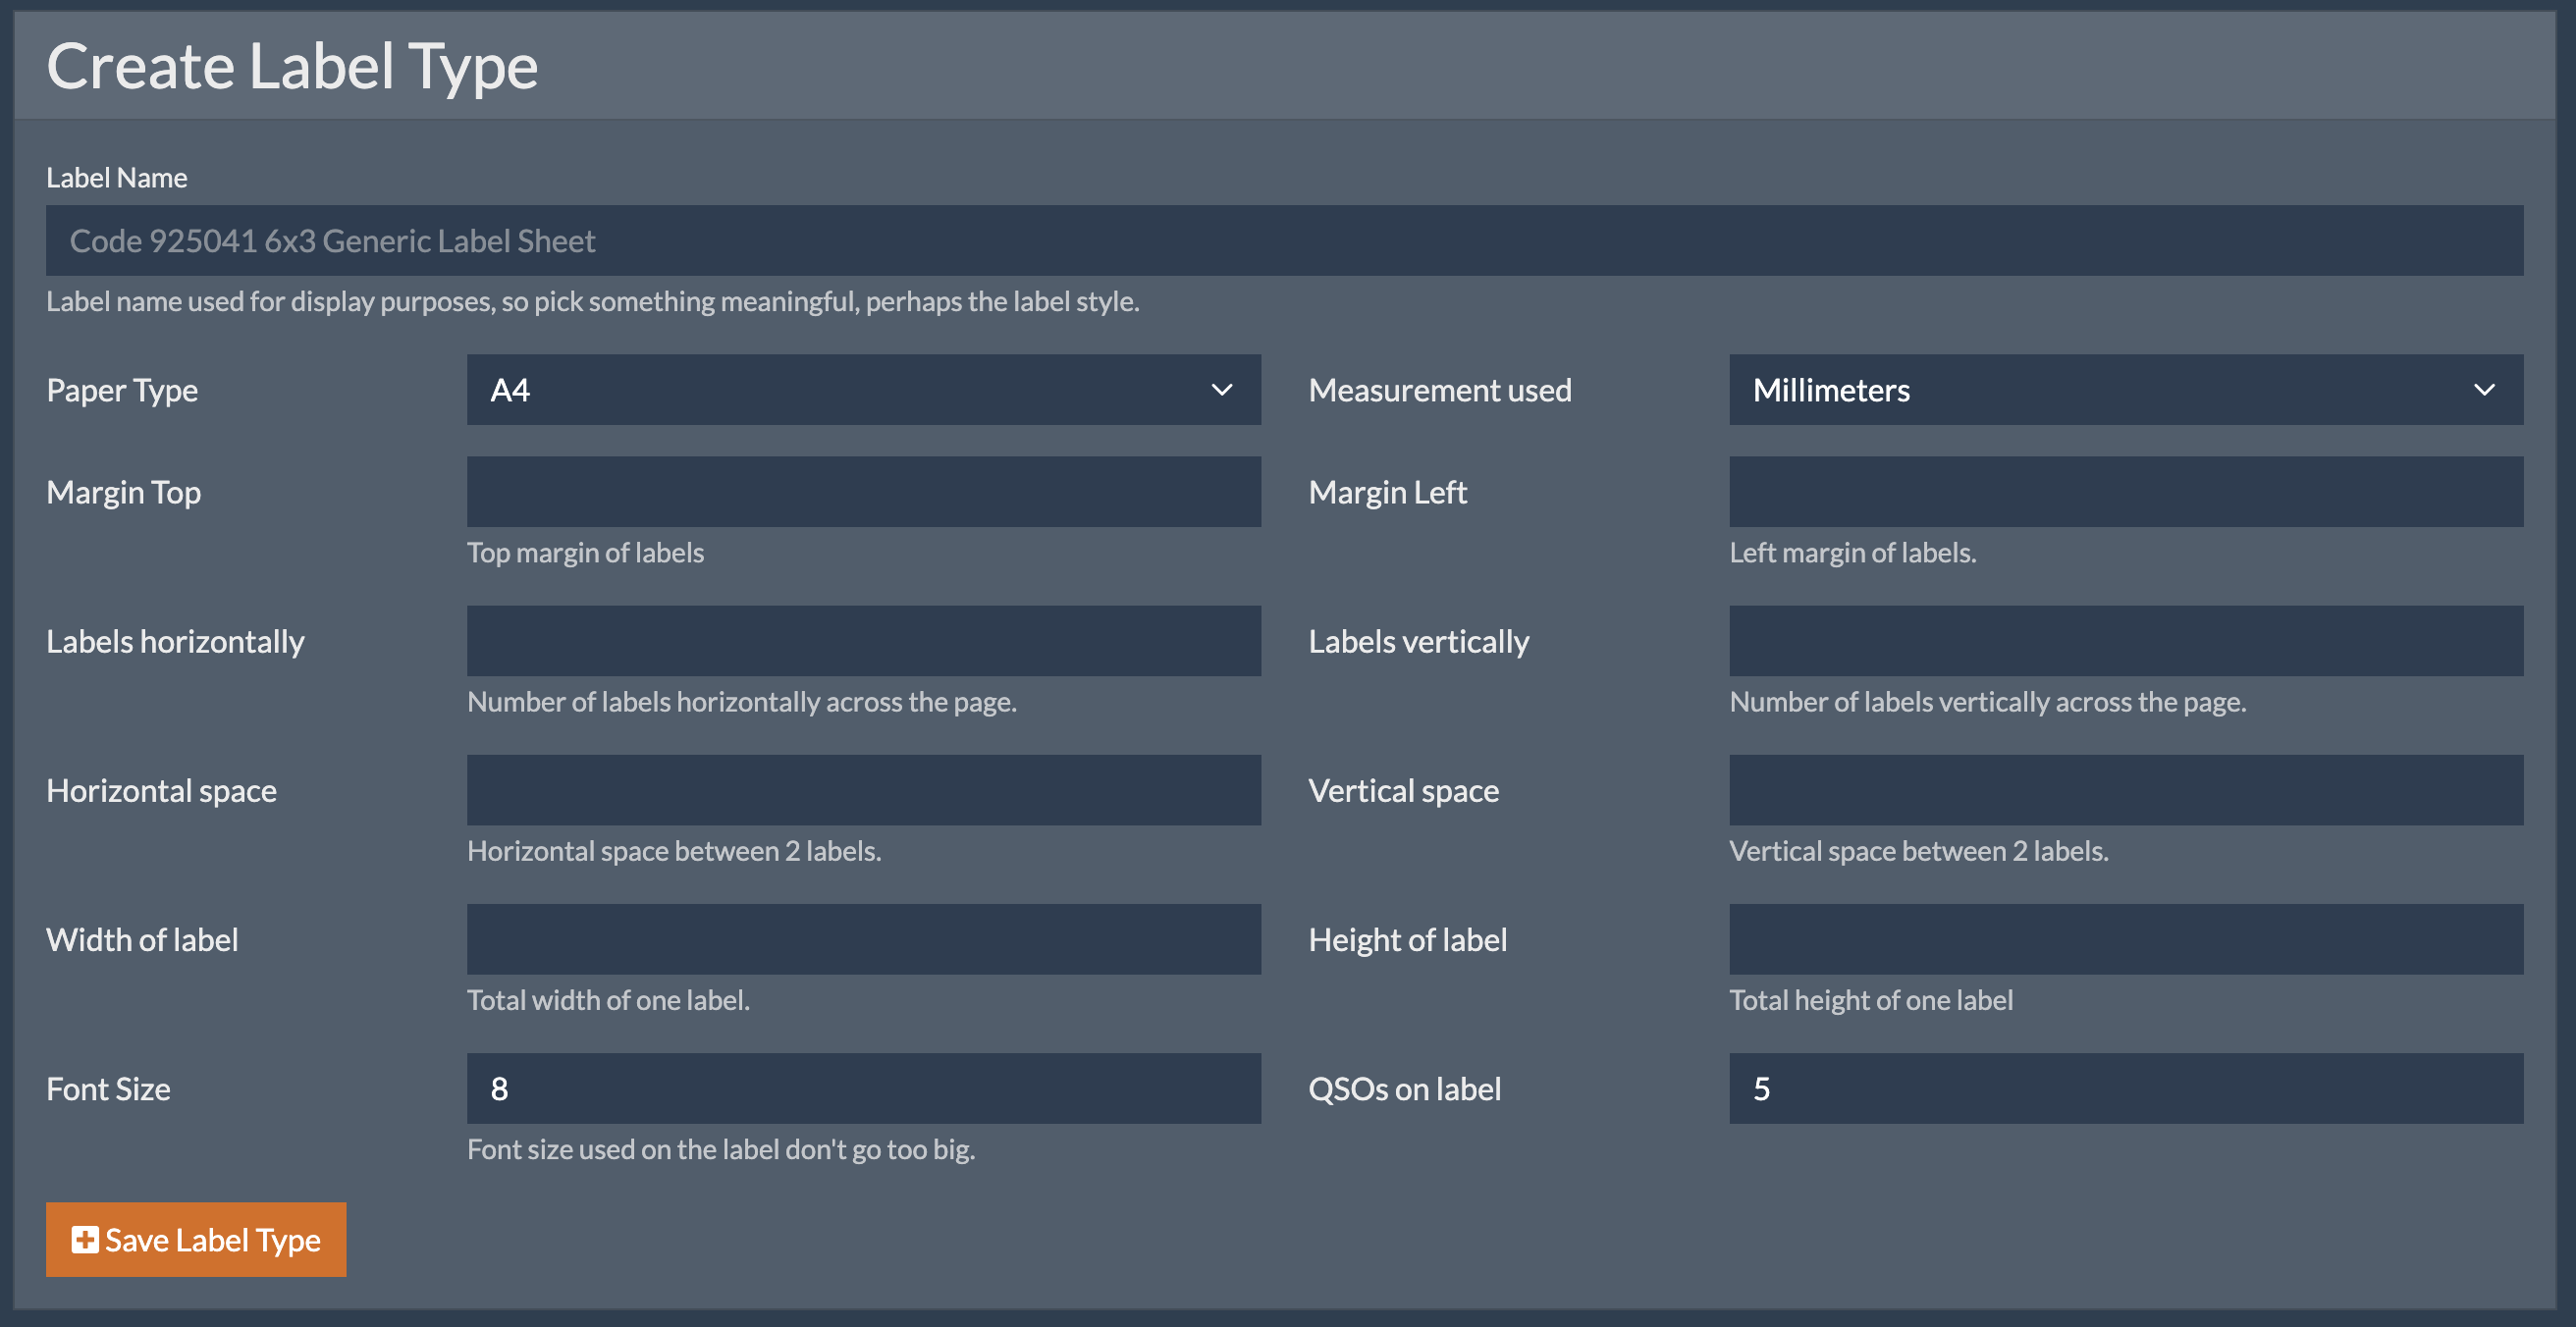Viewport: 2576px width, 1327px height.
Task: Click into the Horizontal space field
Action: [x=863, y=790]
